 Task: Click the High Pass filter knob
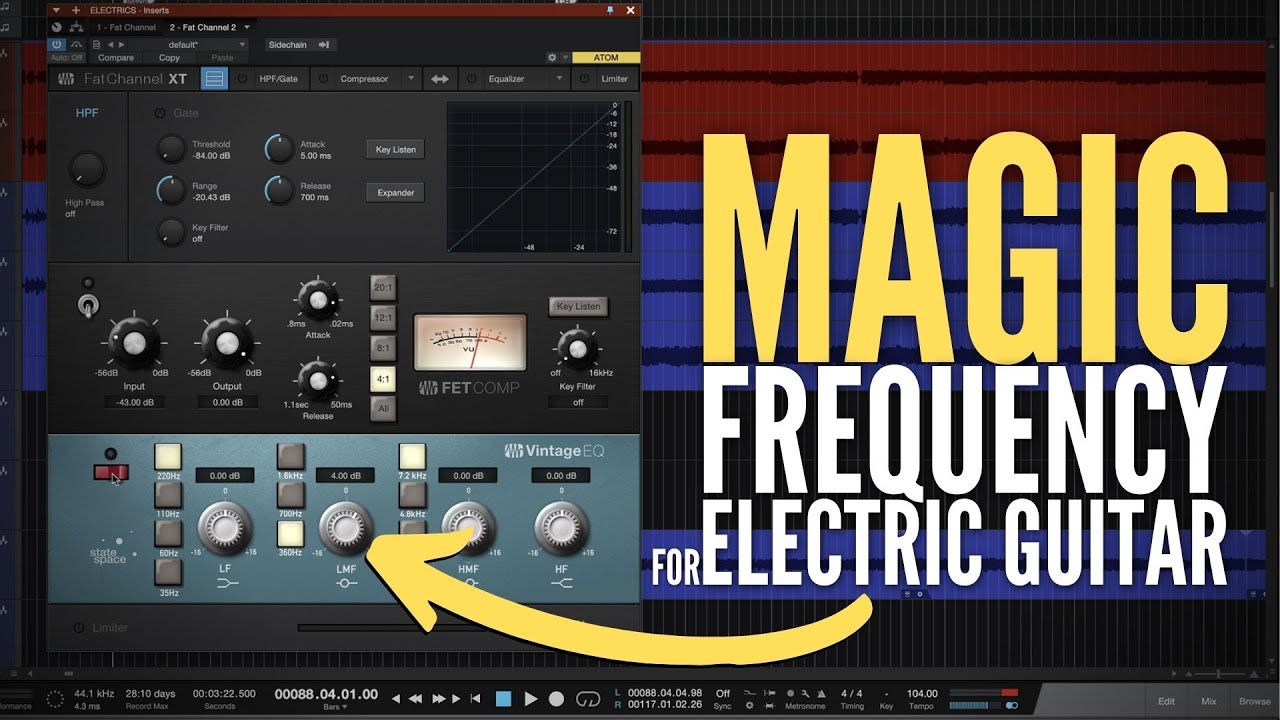point(87,171)
